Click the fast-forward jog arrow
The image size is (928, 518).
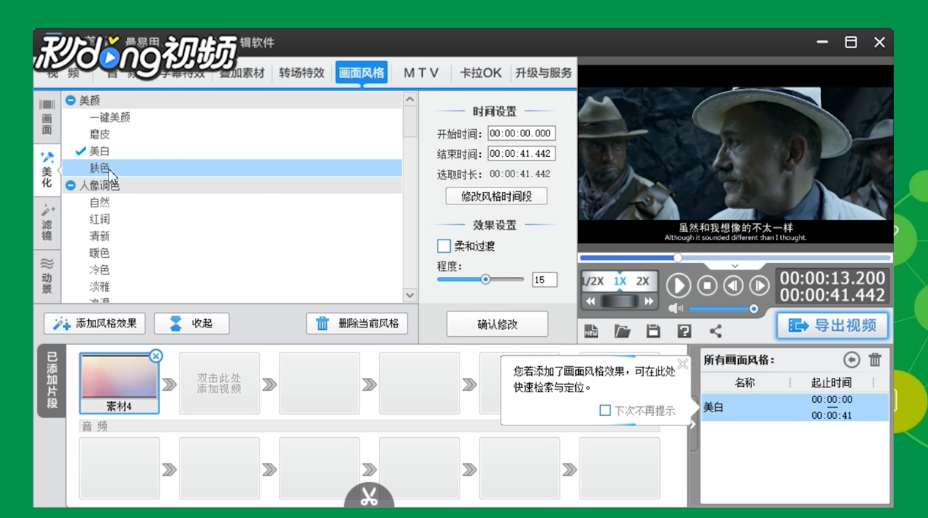tap(649, 301)
